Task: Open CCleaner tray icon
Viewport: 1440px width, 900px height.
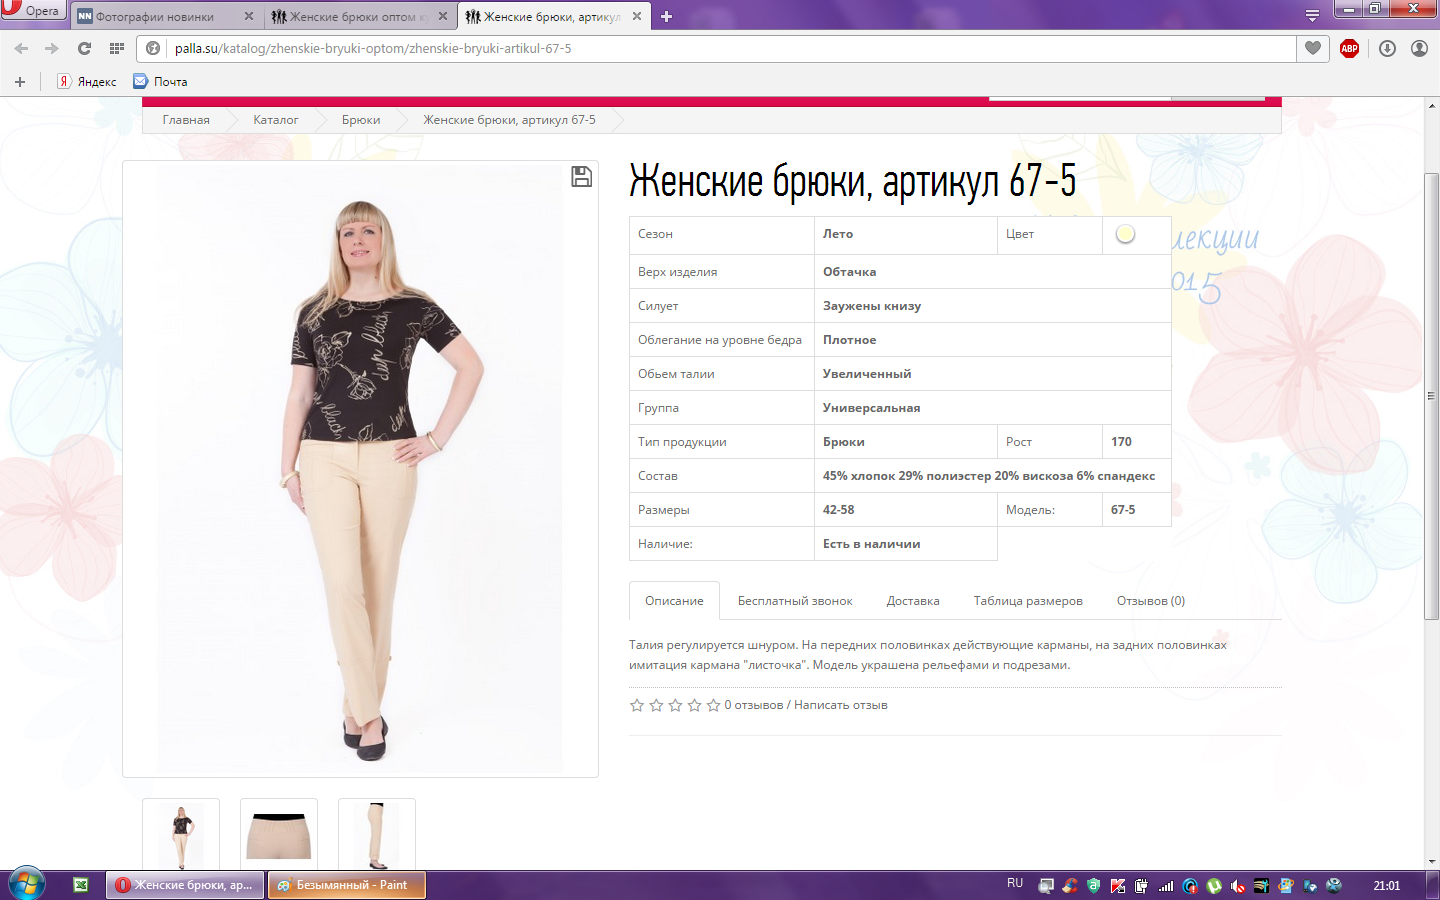Action: tap(1070, 886)
